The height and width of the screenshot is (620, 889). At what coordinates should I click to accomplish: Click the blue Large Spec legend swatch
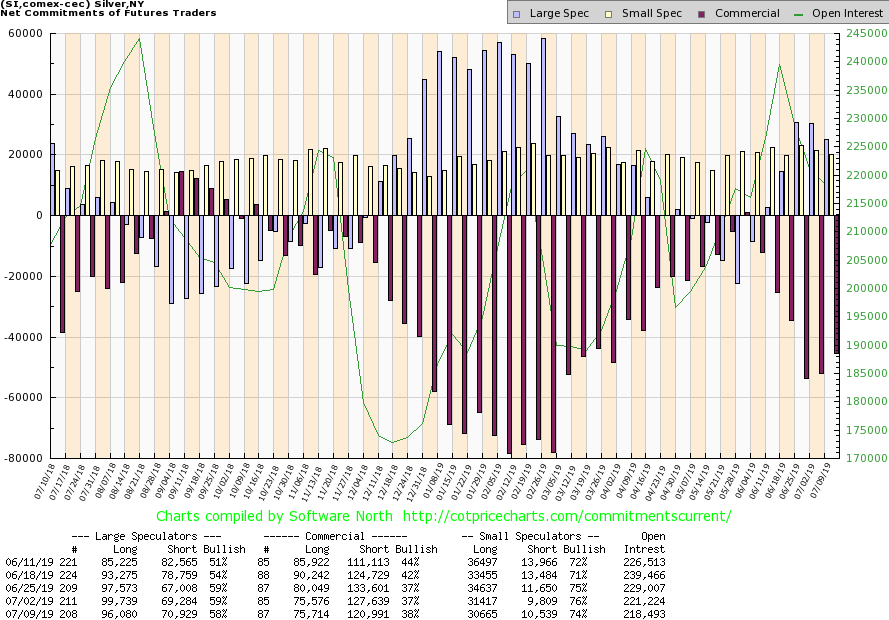[516, 14]
